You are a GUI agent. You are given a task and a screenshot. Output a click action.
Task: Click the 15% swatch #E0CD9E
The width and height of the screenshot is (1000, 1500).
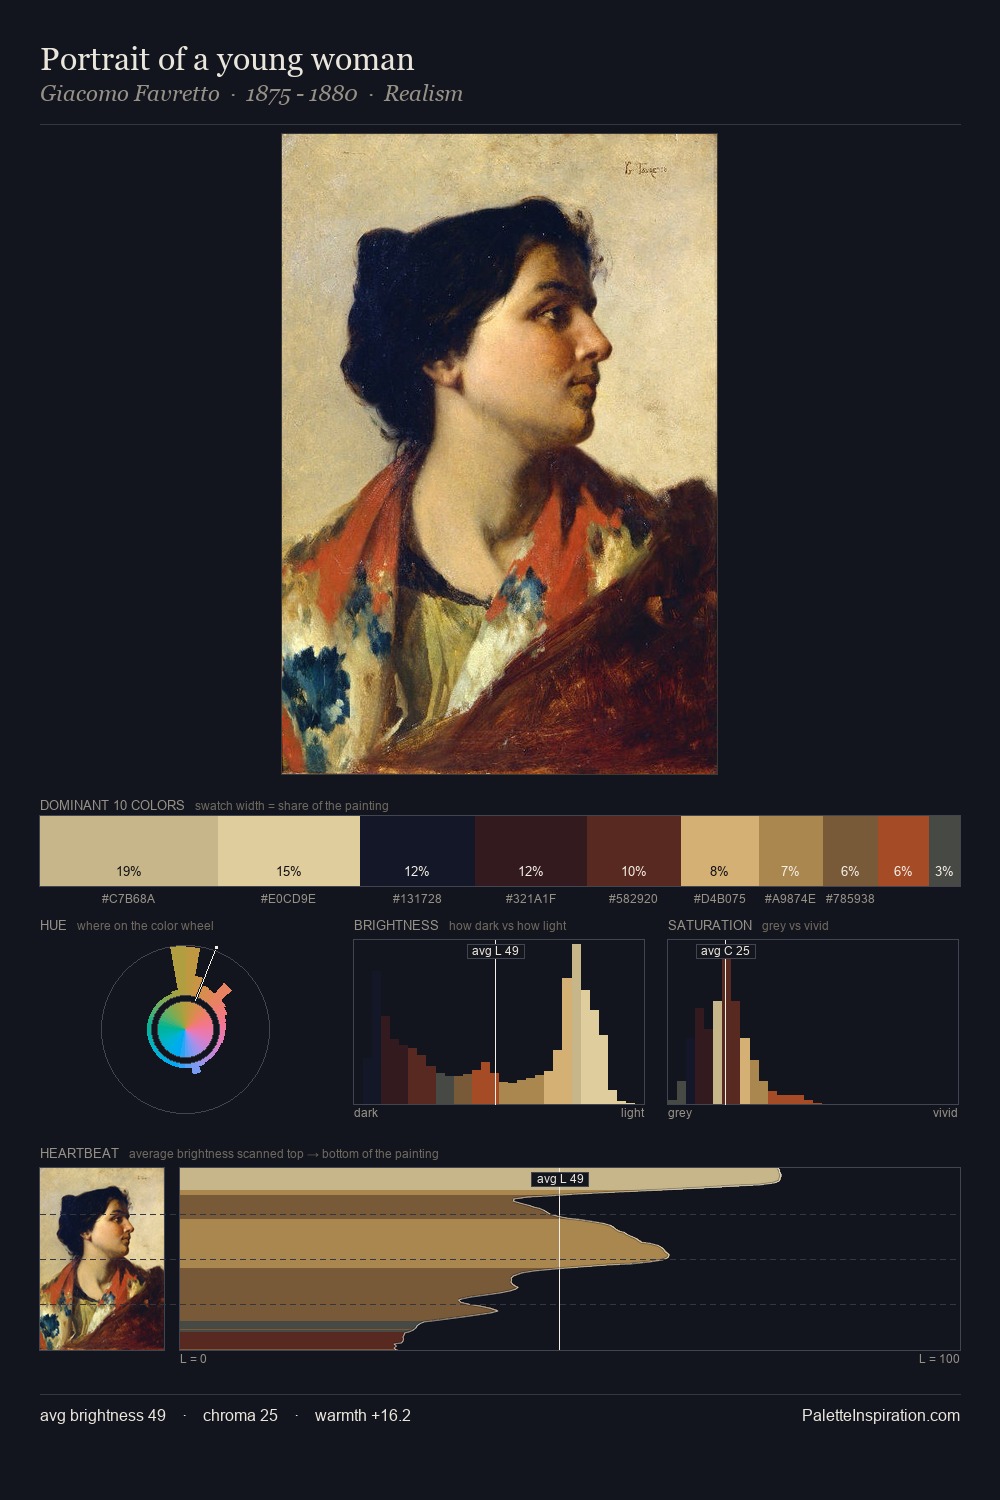coord(289,851)
